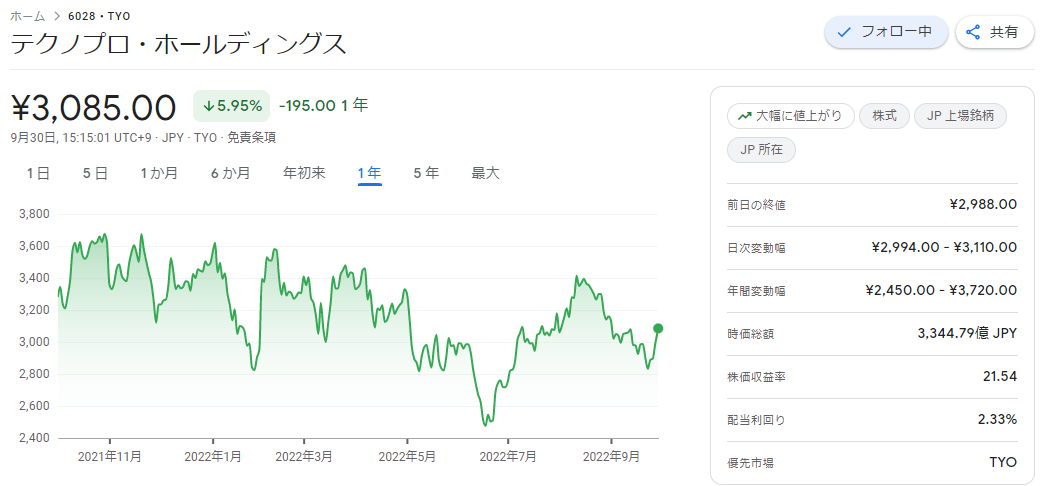Click the ¥2,988.00 previous close value
Image resolution: width=1049 pixels, height=486 pixels.
pos(983,204)
